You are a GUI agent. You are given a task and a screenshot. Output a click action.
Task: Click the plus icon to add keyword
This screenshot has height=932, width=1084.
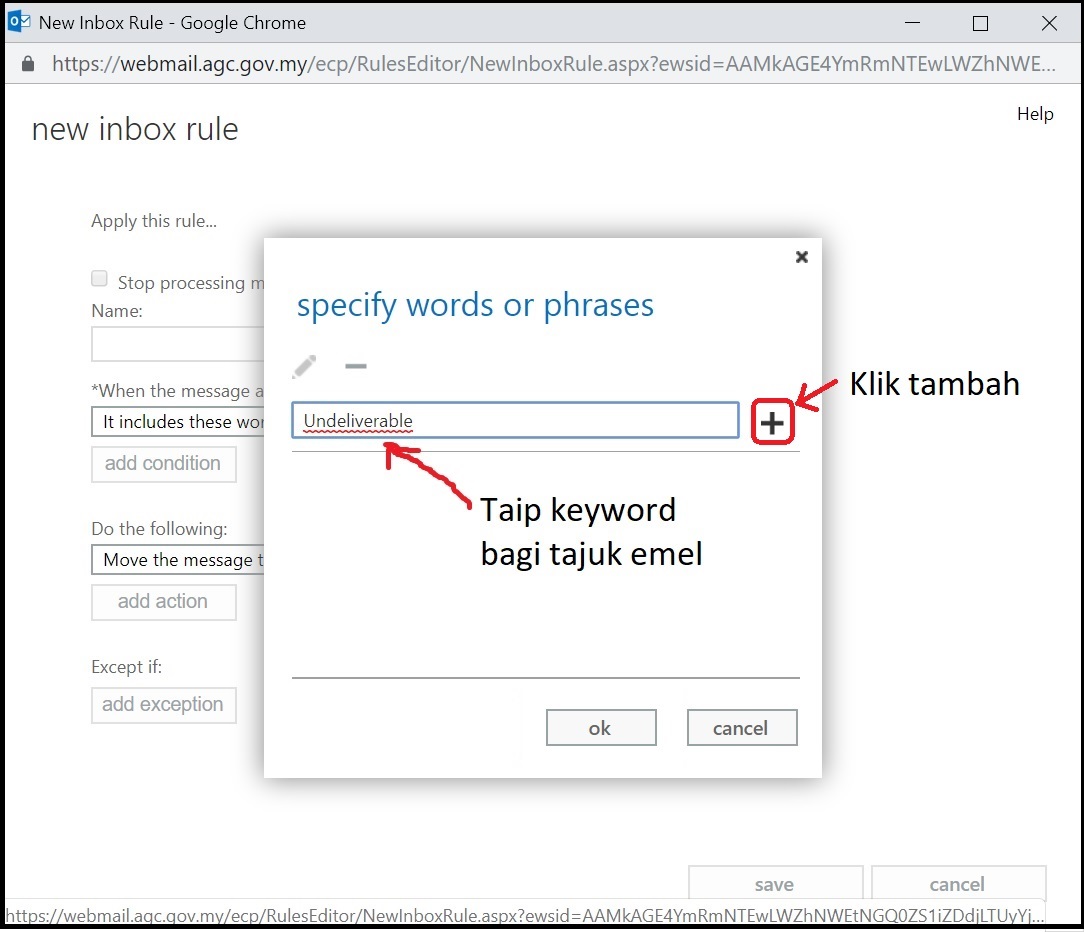[x=772, y=423]
